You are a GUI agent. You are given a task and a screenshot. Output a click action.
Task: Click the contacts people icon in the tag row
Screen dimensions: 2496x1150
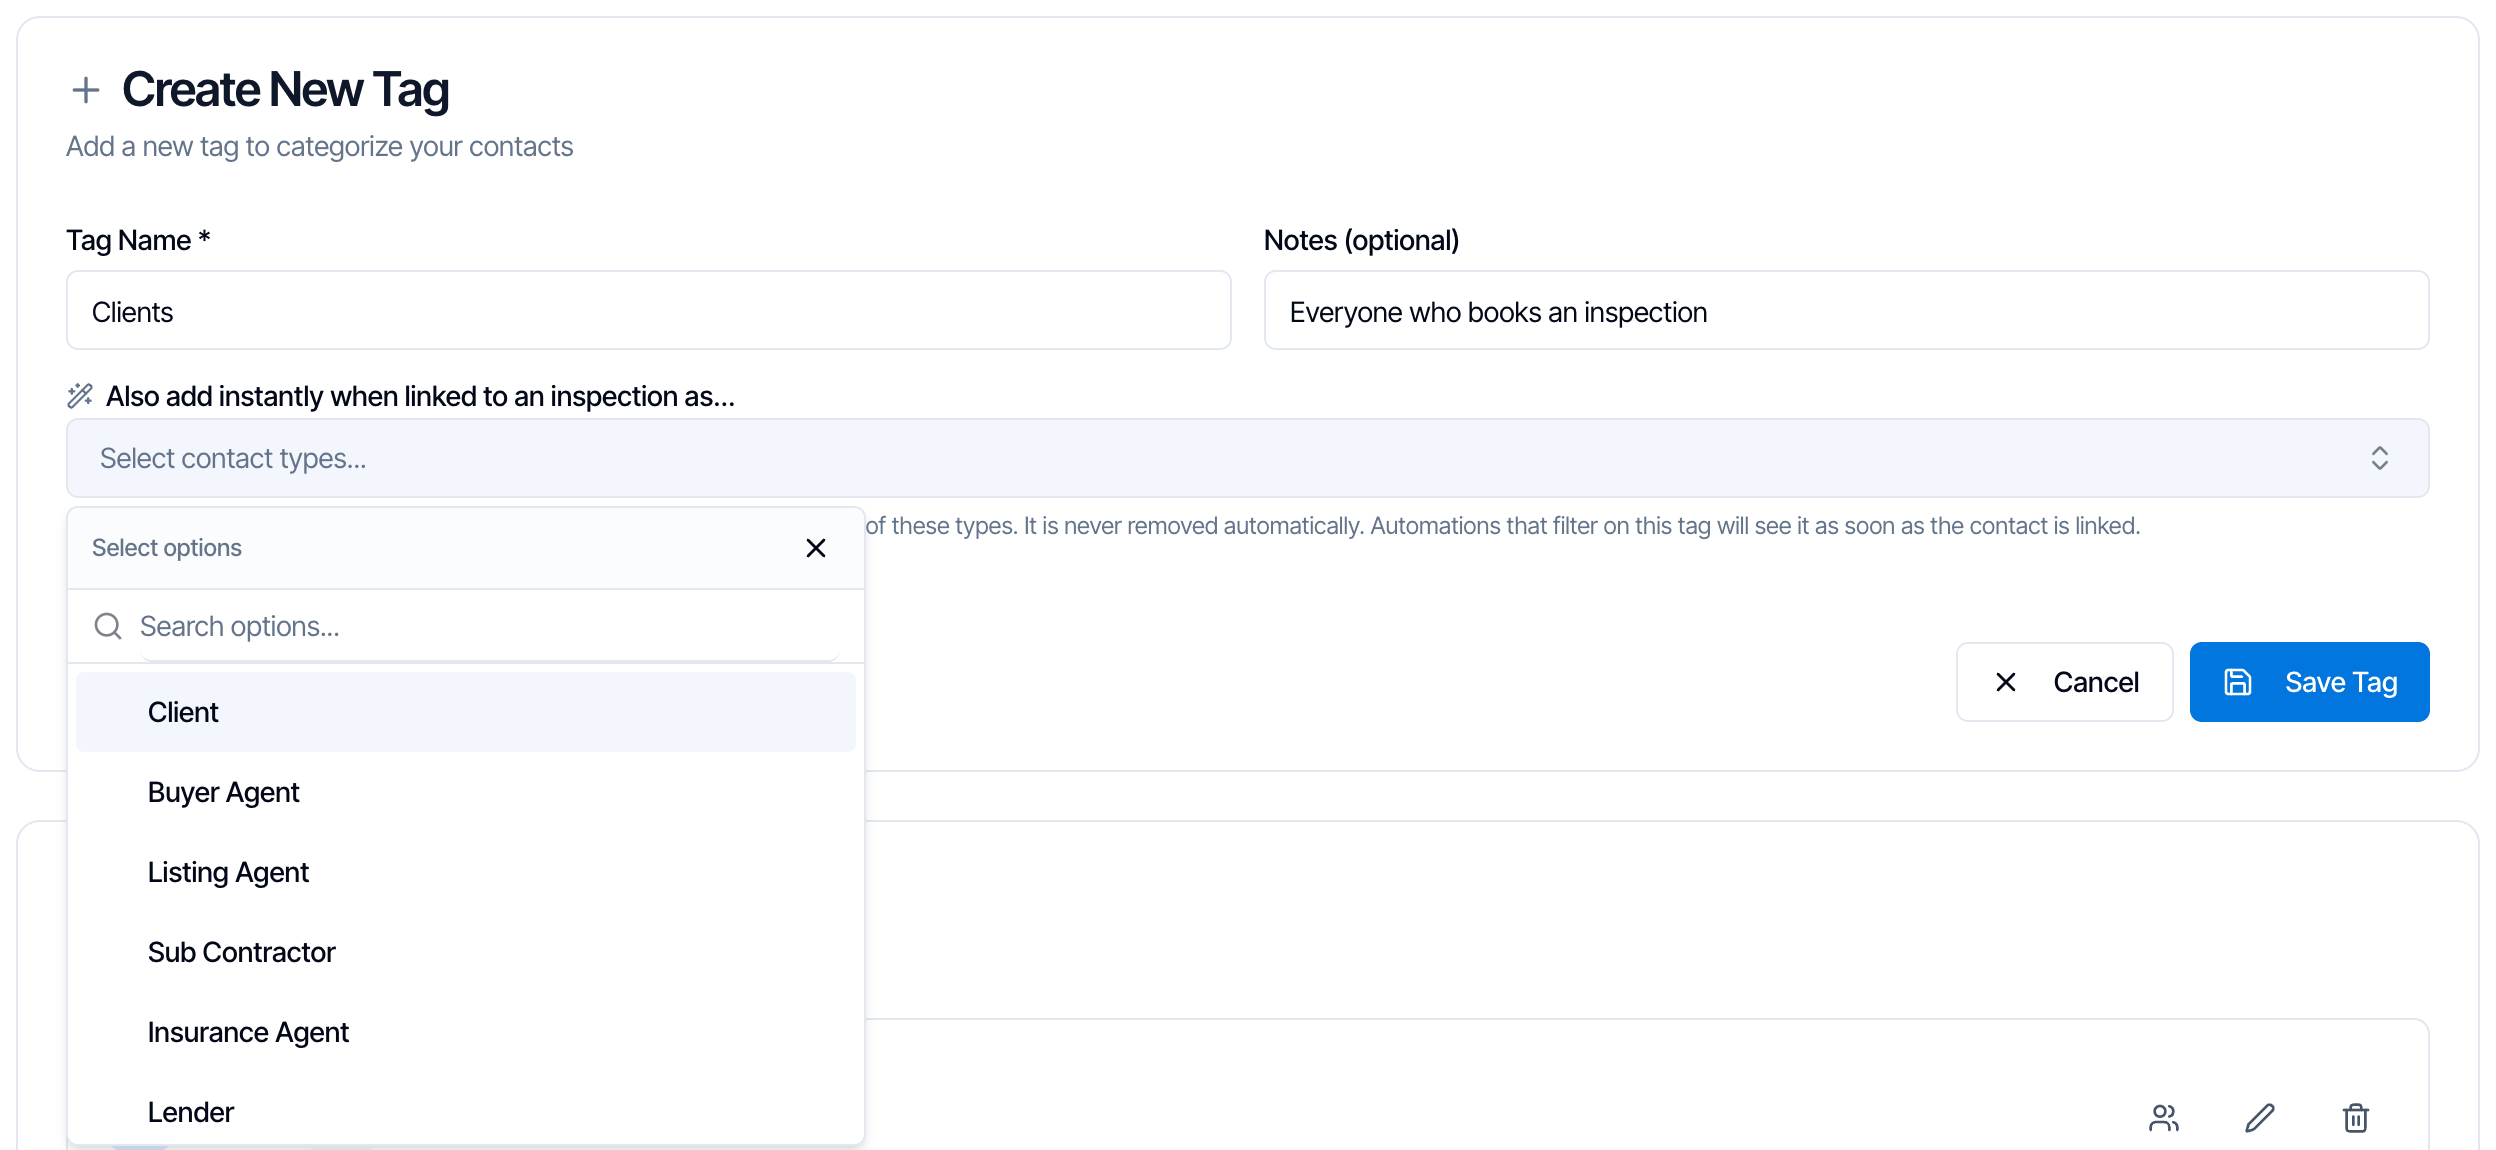(x=2164, y=1118)
